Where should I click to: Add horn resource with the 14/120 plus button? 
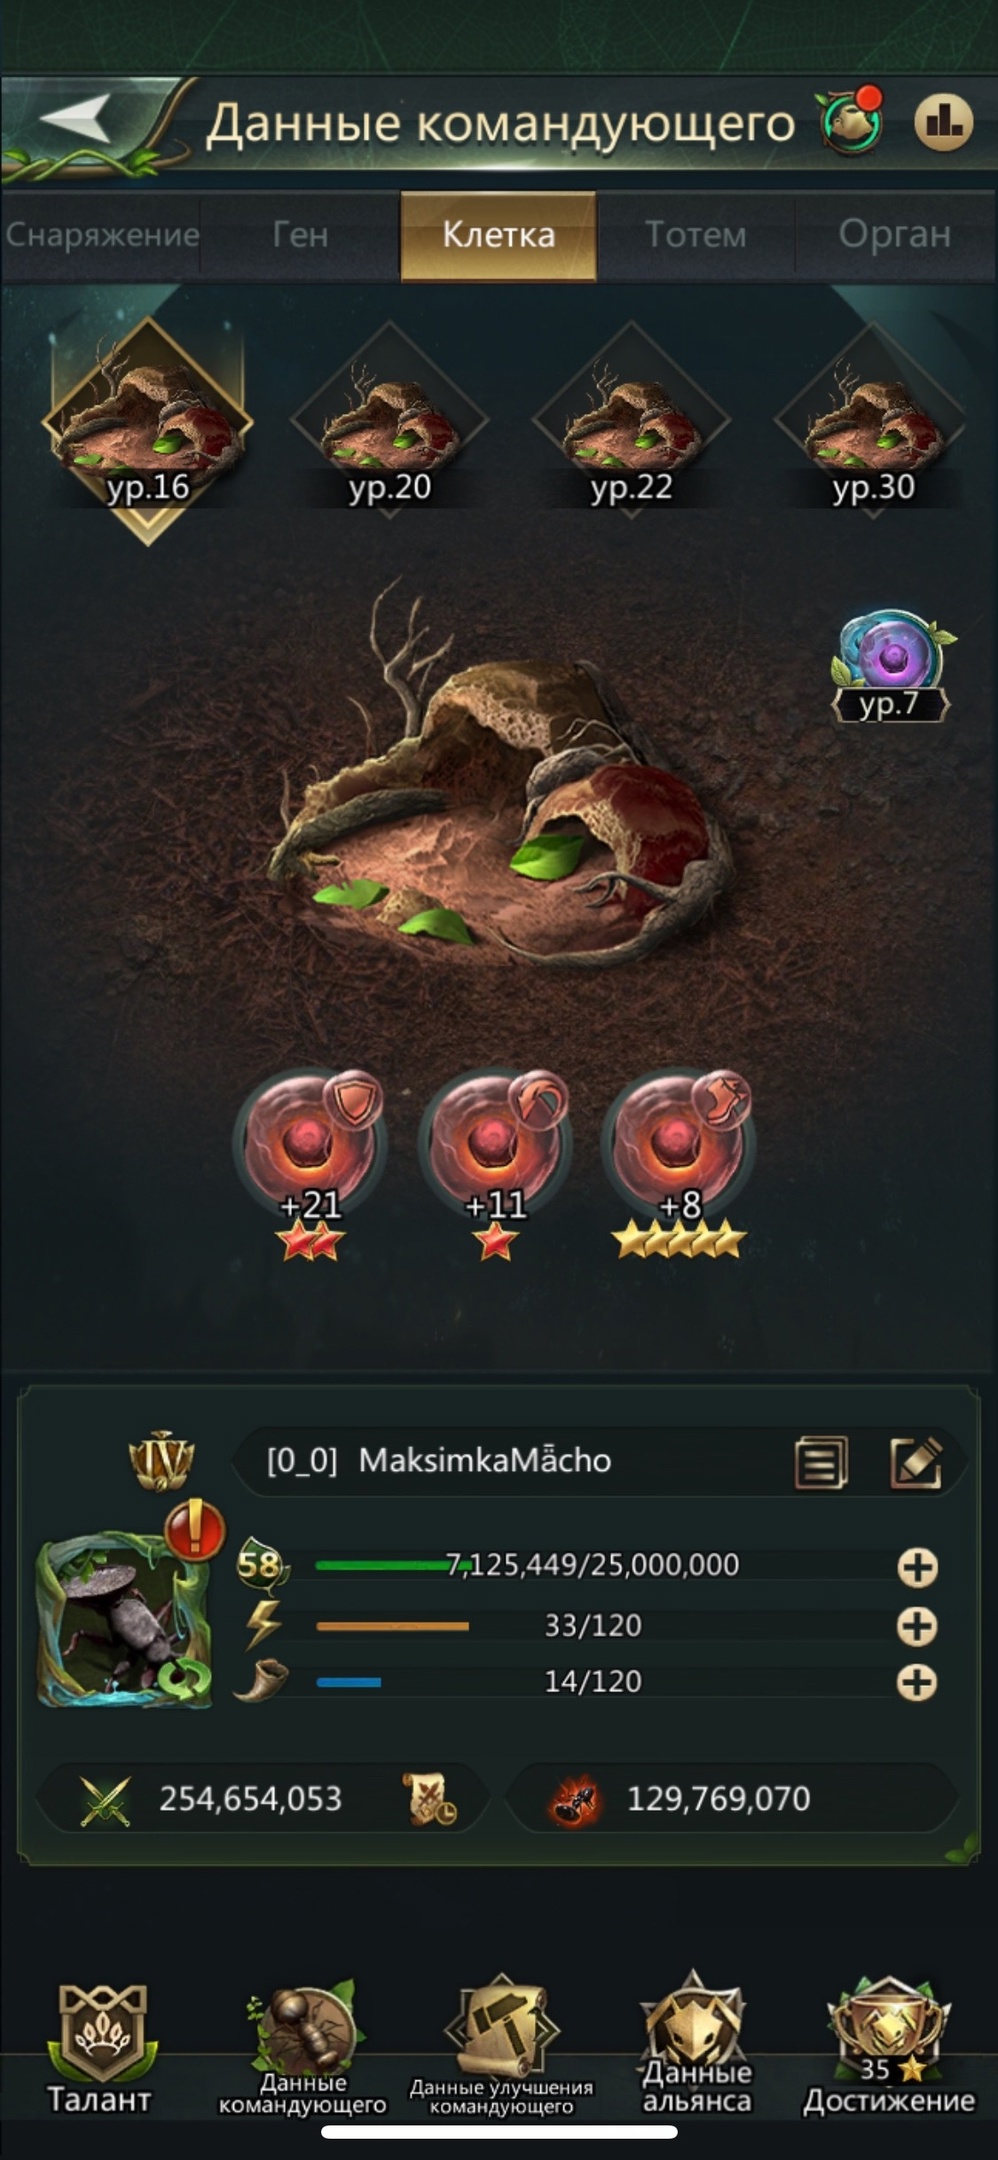coord(917,1682)
